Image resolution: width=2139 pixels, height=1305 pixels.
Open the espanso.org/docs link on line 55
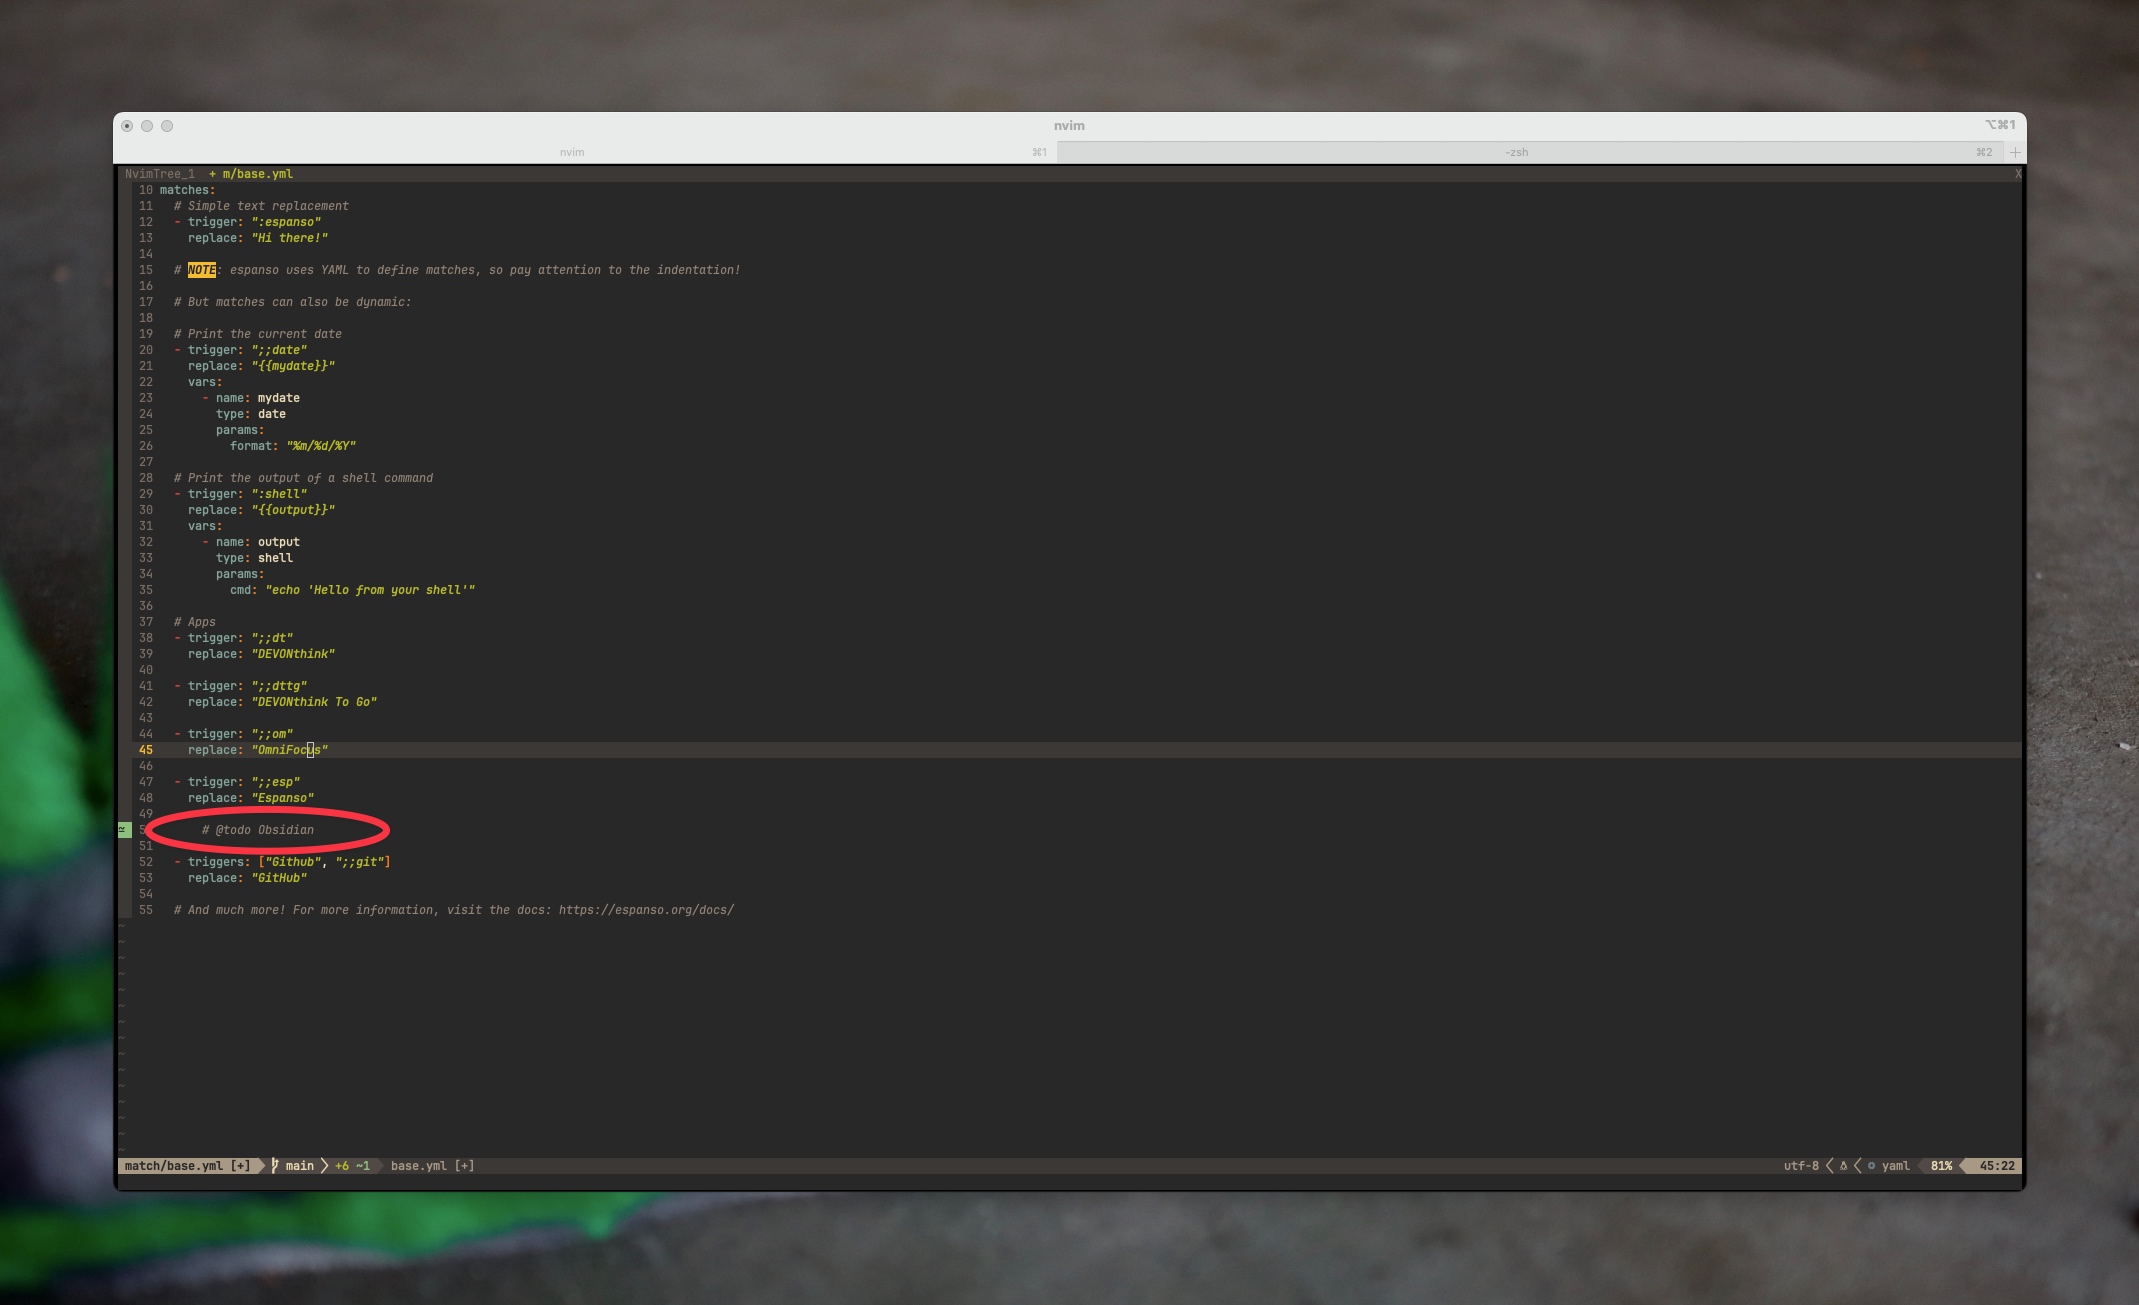(x=646, y=910)
